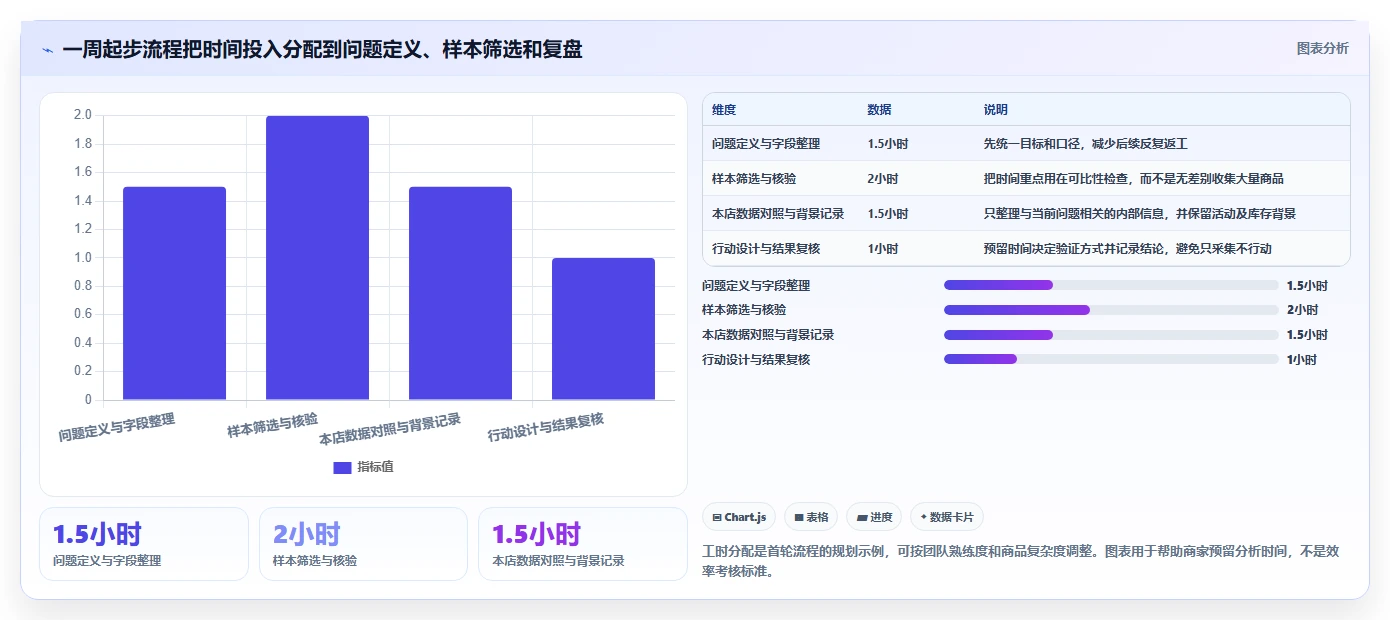This screenshot has height=620, width=1390.
Task: Select table cell 问题定义与字段整理
Action: [x=766, y=144]
